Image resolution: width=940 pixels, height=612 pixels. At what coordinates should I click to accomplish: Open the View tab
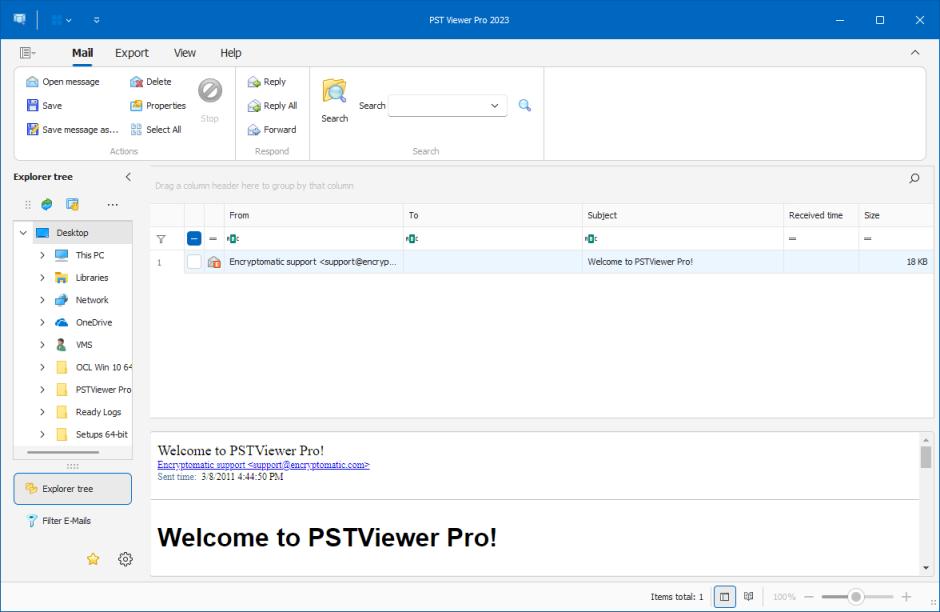pyautogui.click(x=185, y=53)
